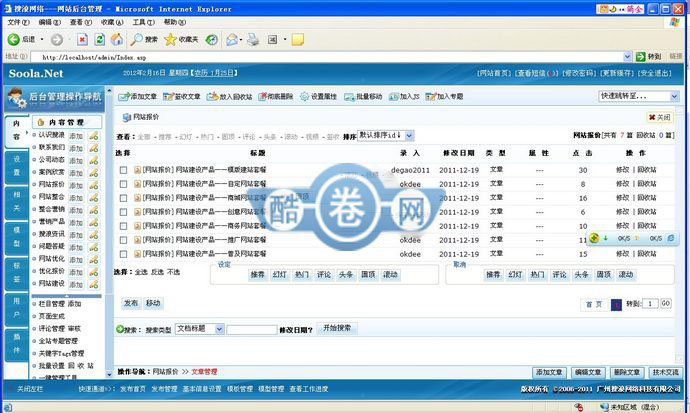Image resolution: width=690 pixels, height=413 pixels.
Task: Click the IE Stop icon
Action: click(x=82, y=40)
